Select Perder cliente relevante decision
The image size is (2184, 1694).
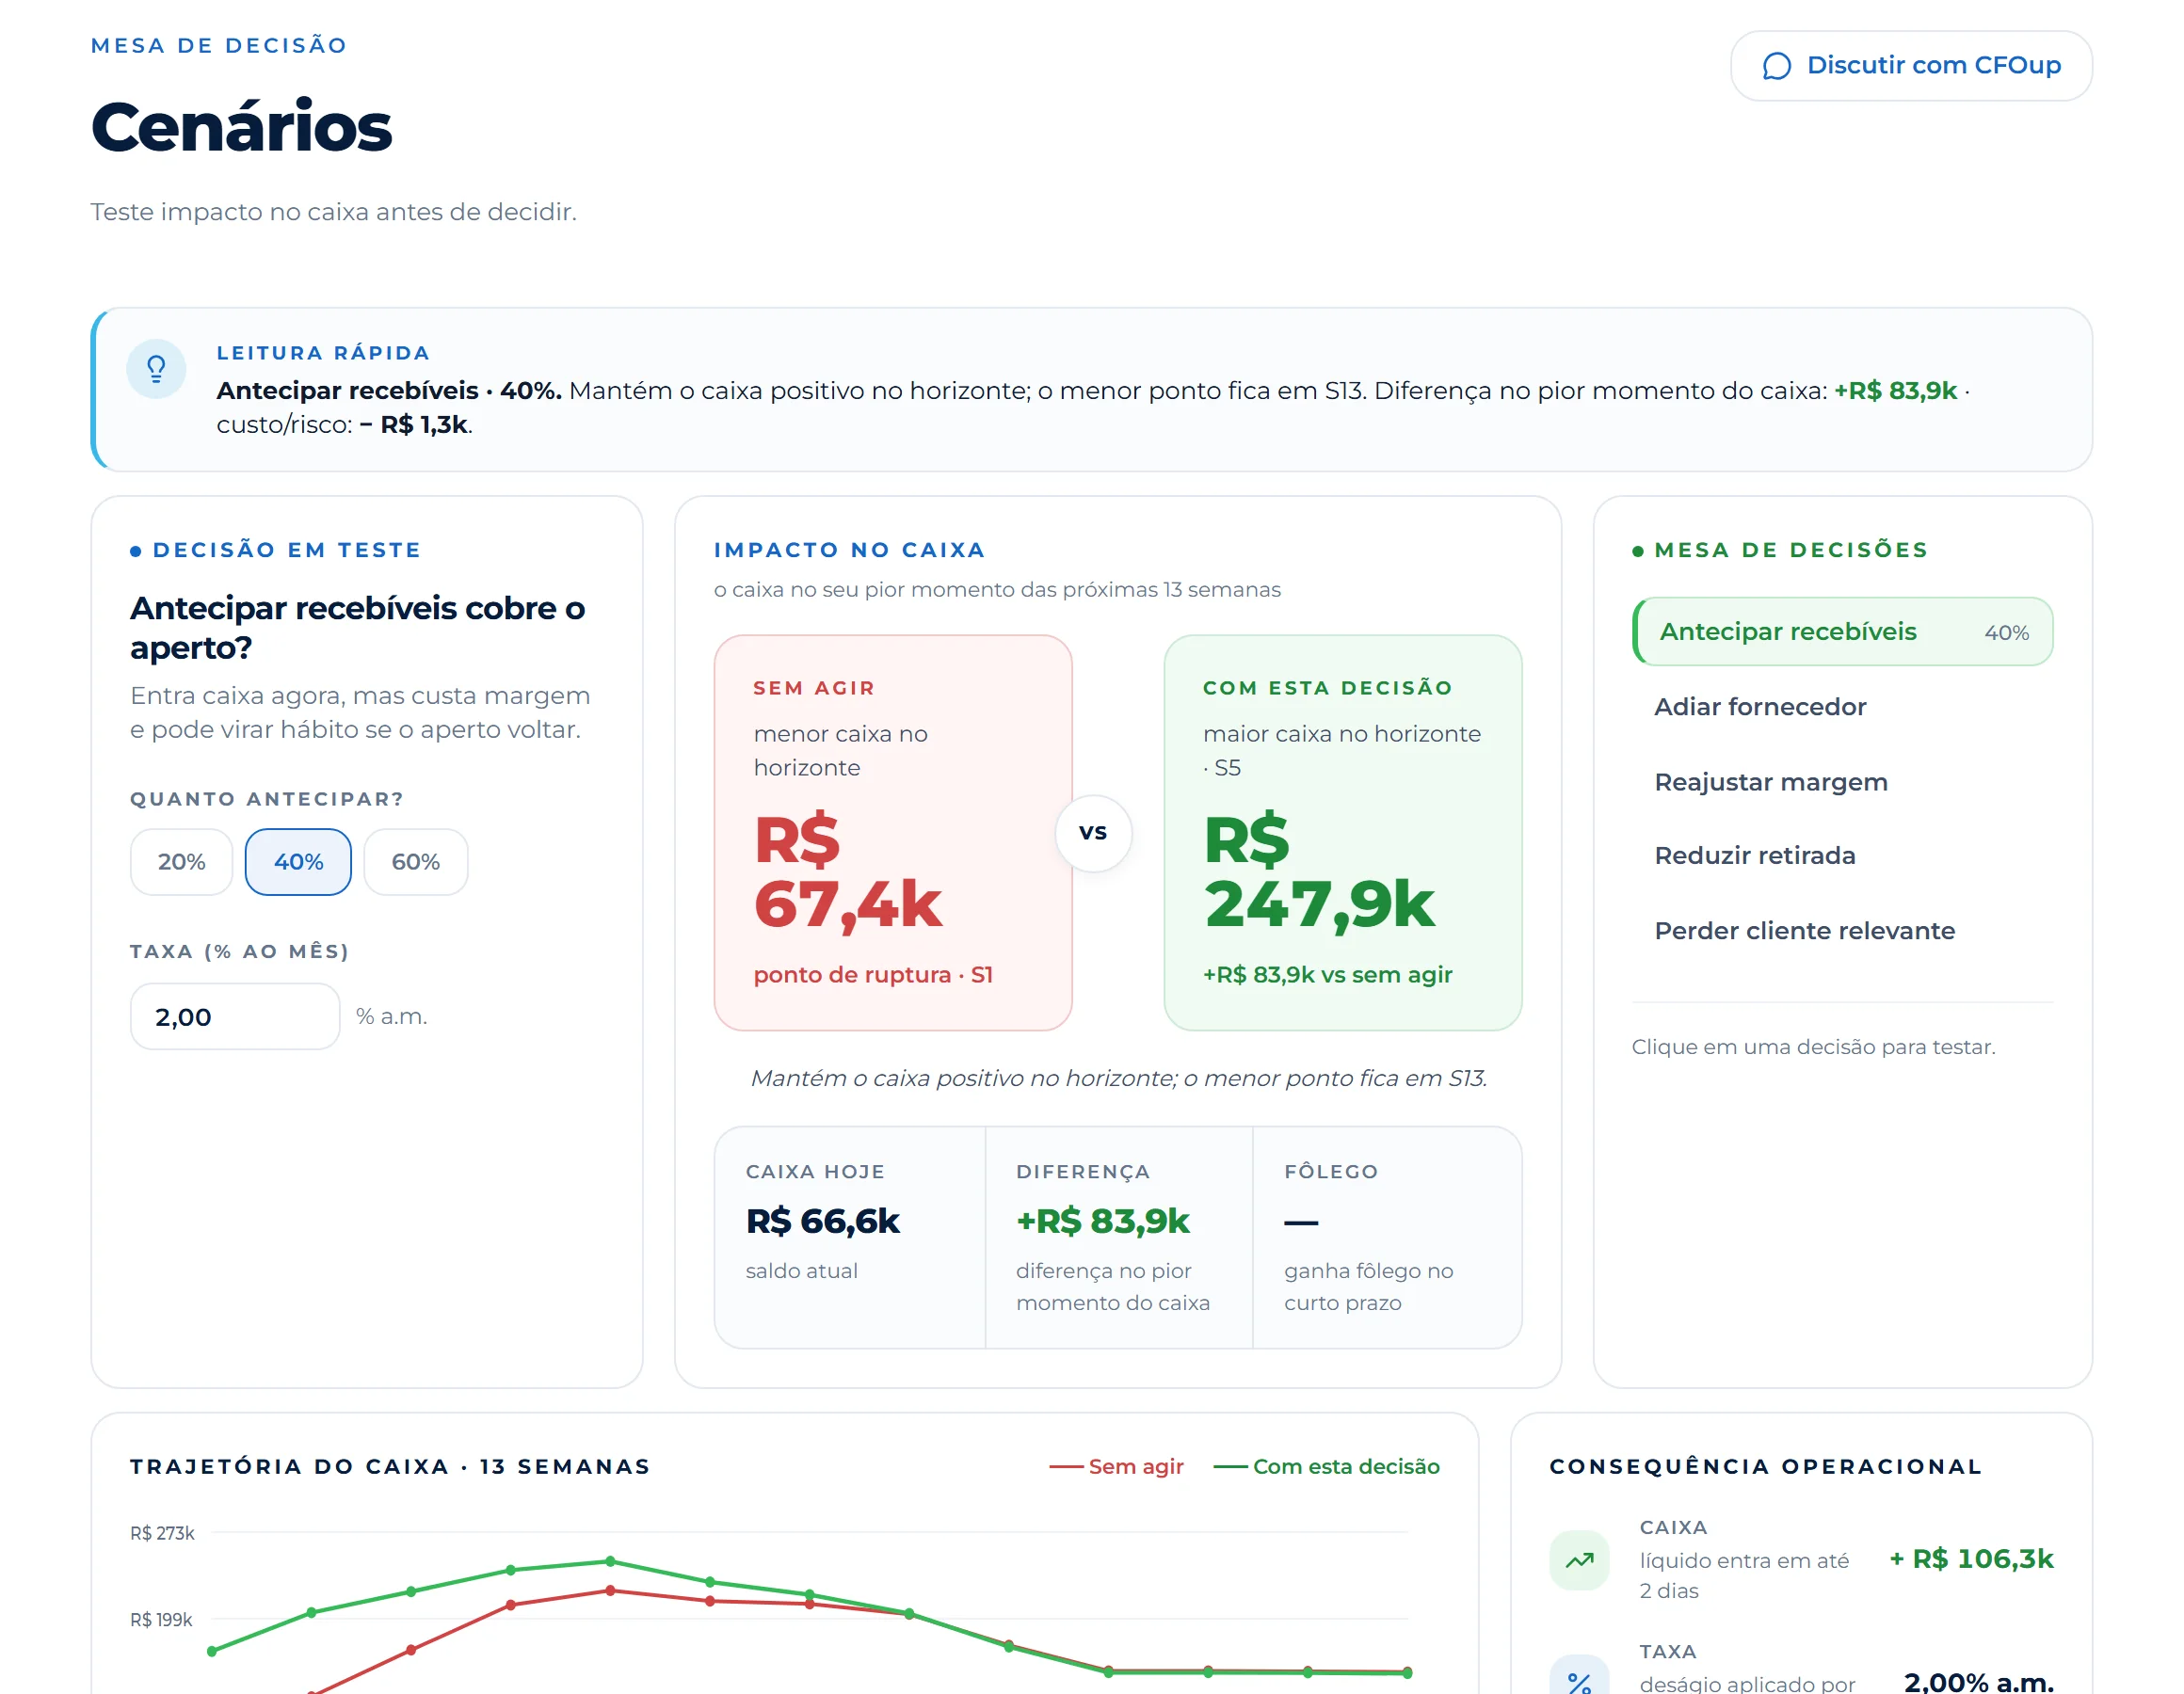click(x=1842, y=931)
